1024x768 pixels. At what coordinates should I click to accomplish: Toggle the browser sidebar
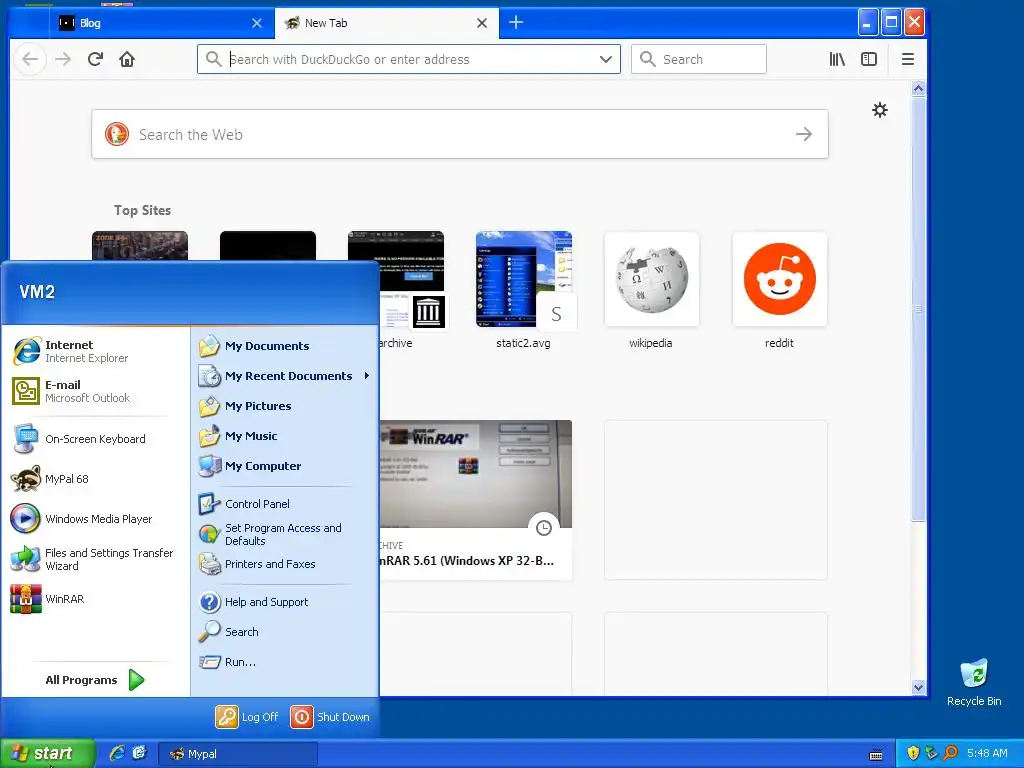click(869, 59)
